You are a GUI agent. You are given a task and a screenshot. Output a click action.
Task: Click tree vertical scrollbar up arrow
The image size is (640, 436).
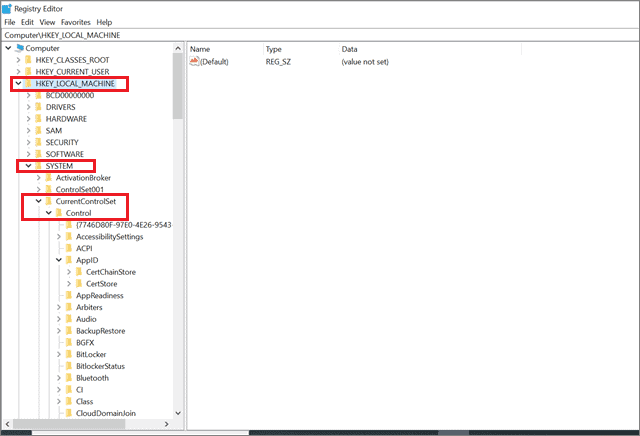click(178, 48)
